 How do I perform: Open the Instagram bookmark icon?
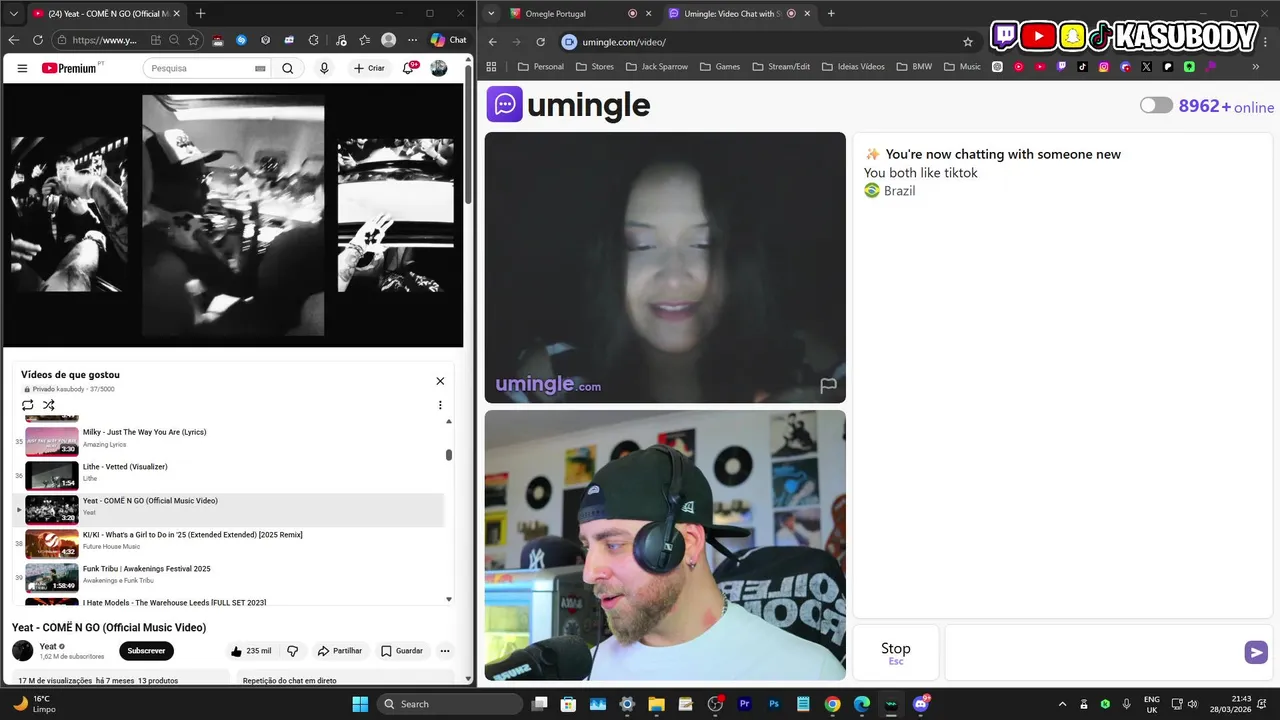click(x=1104, y=67)
